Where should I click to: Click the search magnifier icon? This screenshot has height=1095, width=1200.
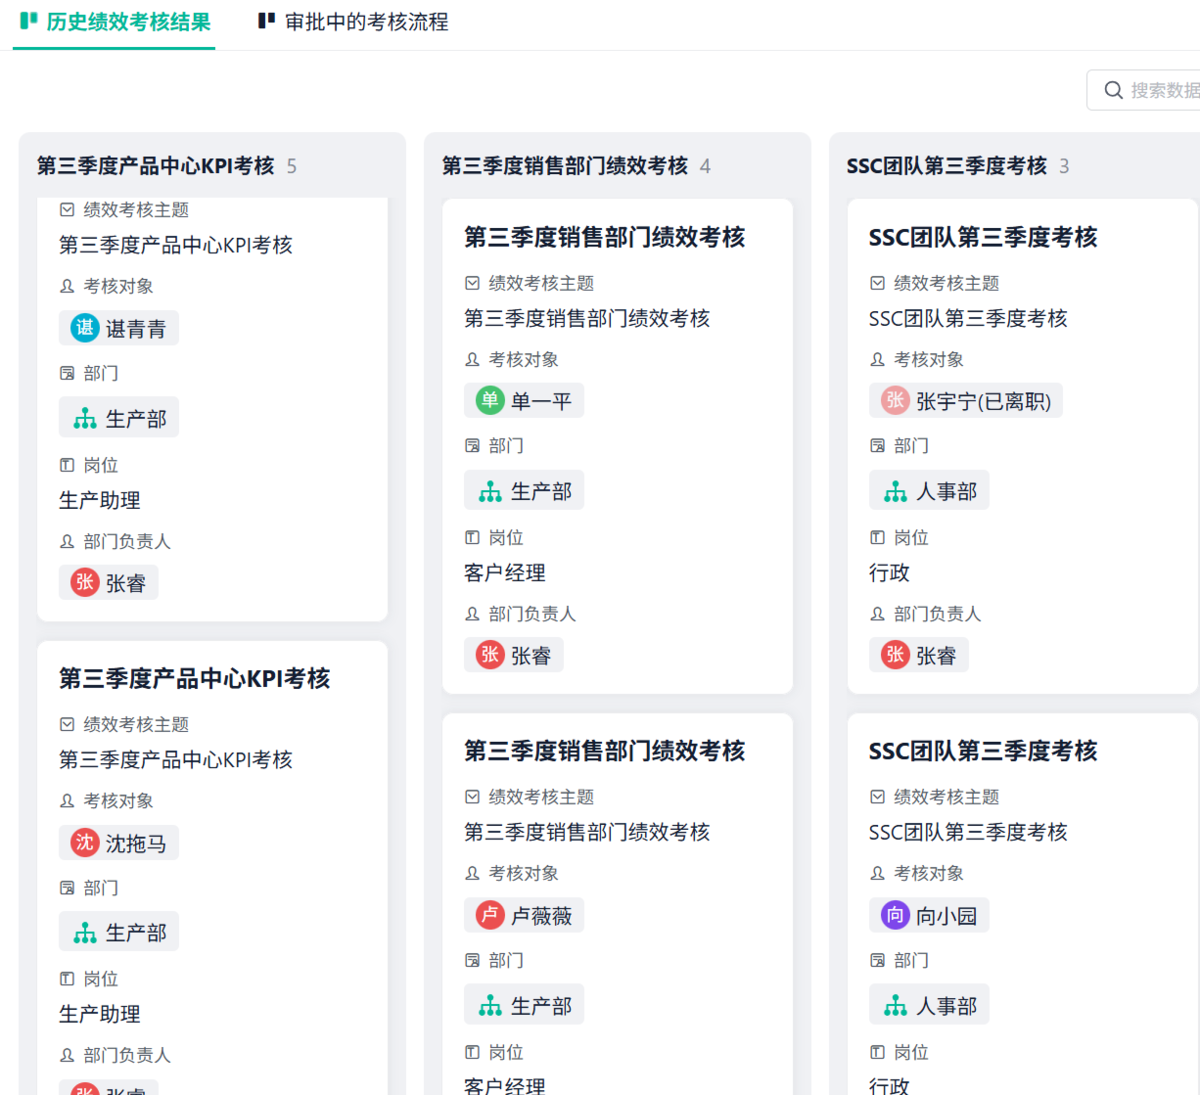[1113, 91]
